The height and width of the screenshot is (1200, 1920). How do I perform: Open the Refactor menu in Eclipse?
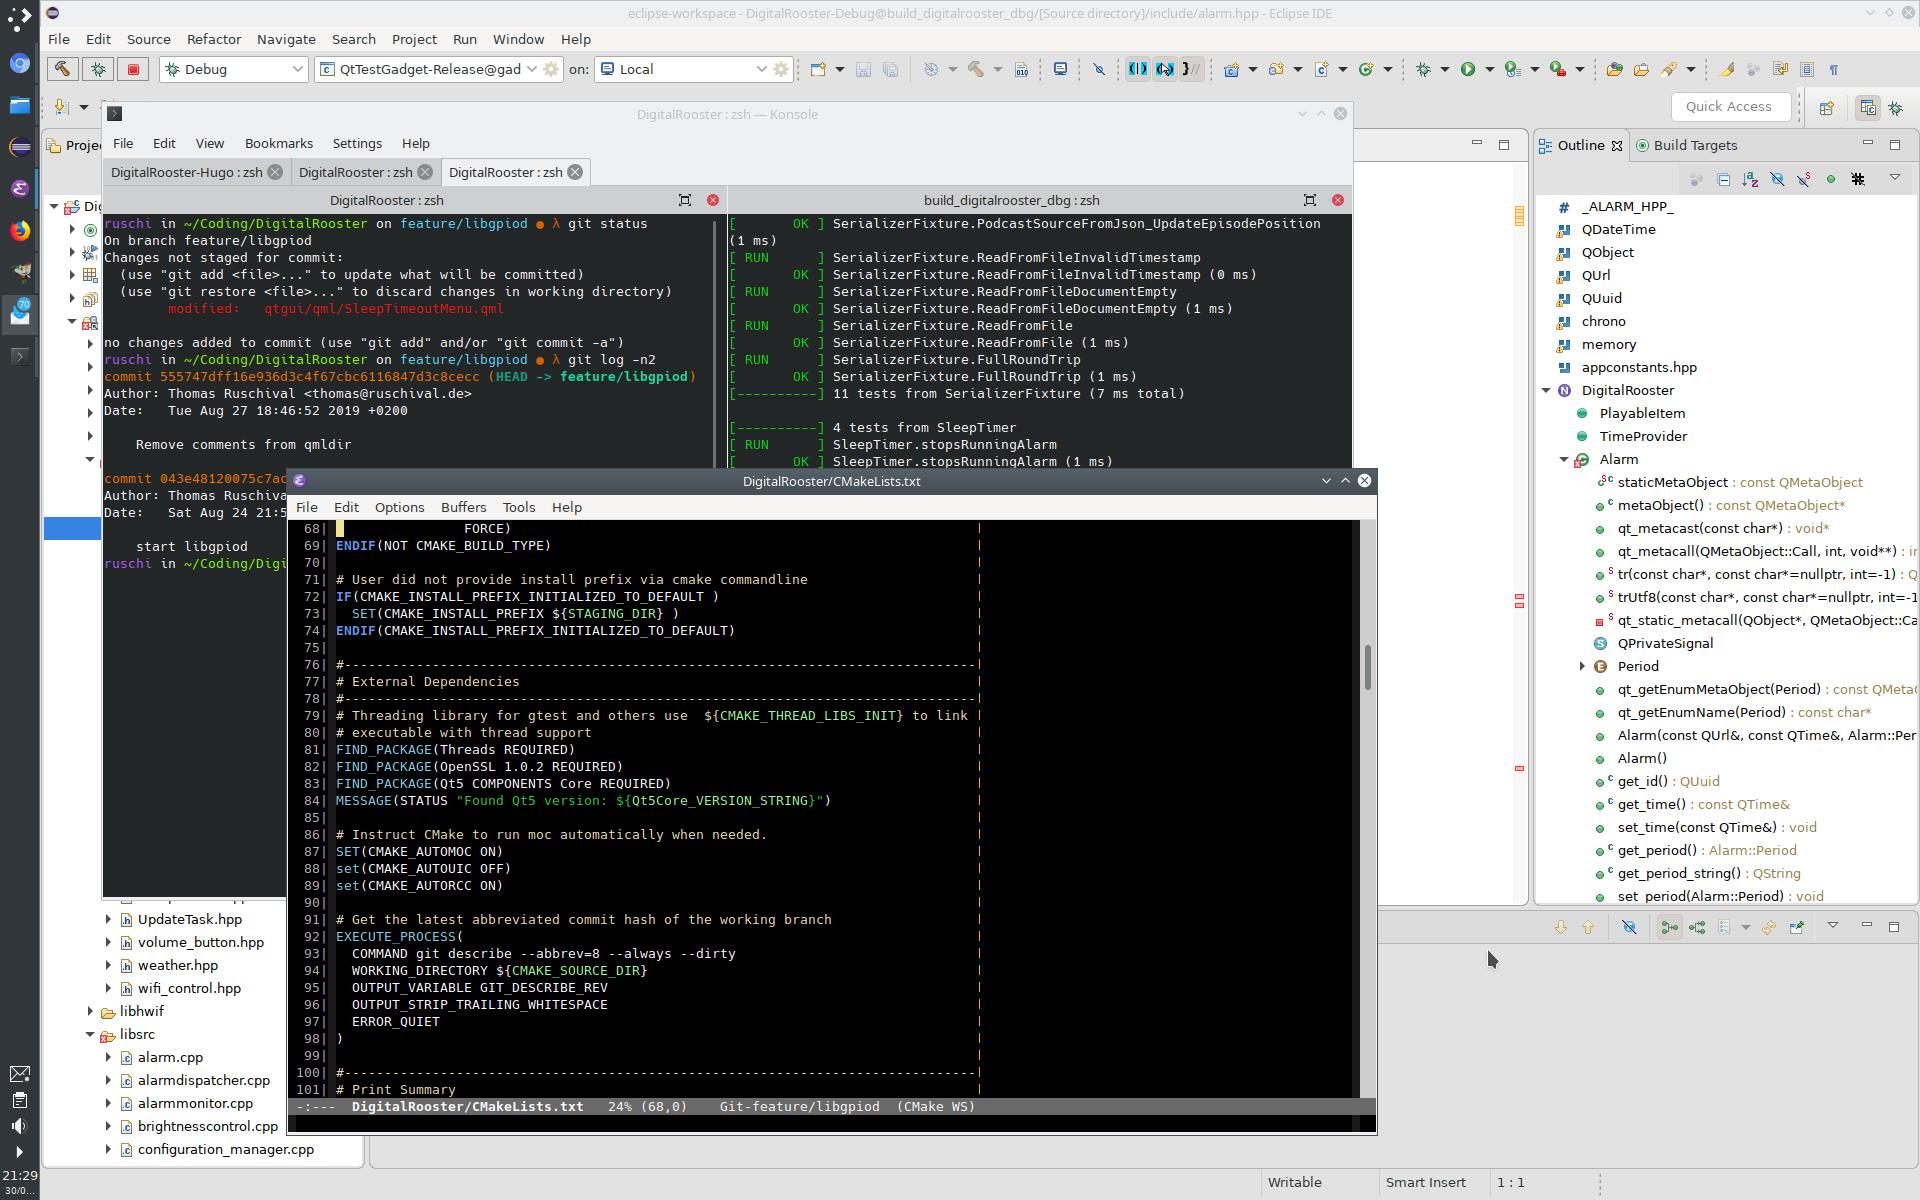coord(214,39)
